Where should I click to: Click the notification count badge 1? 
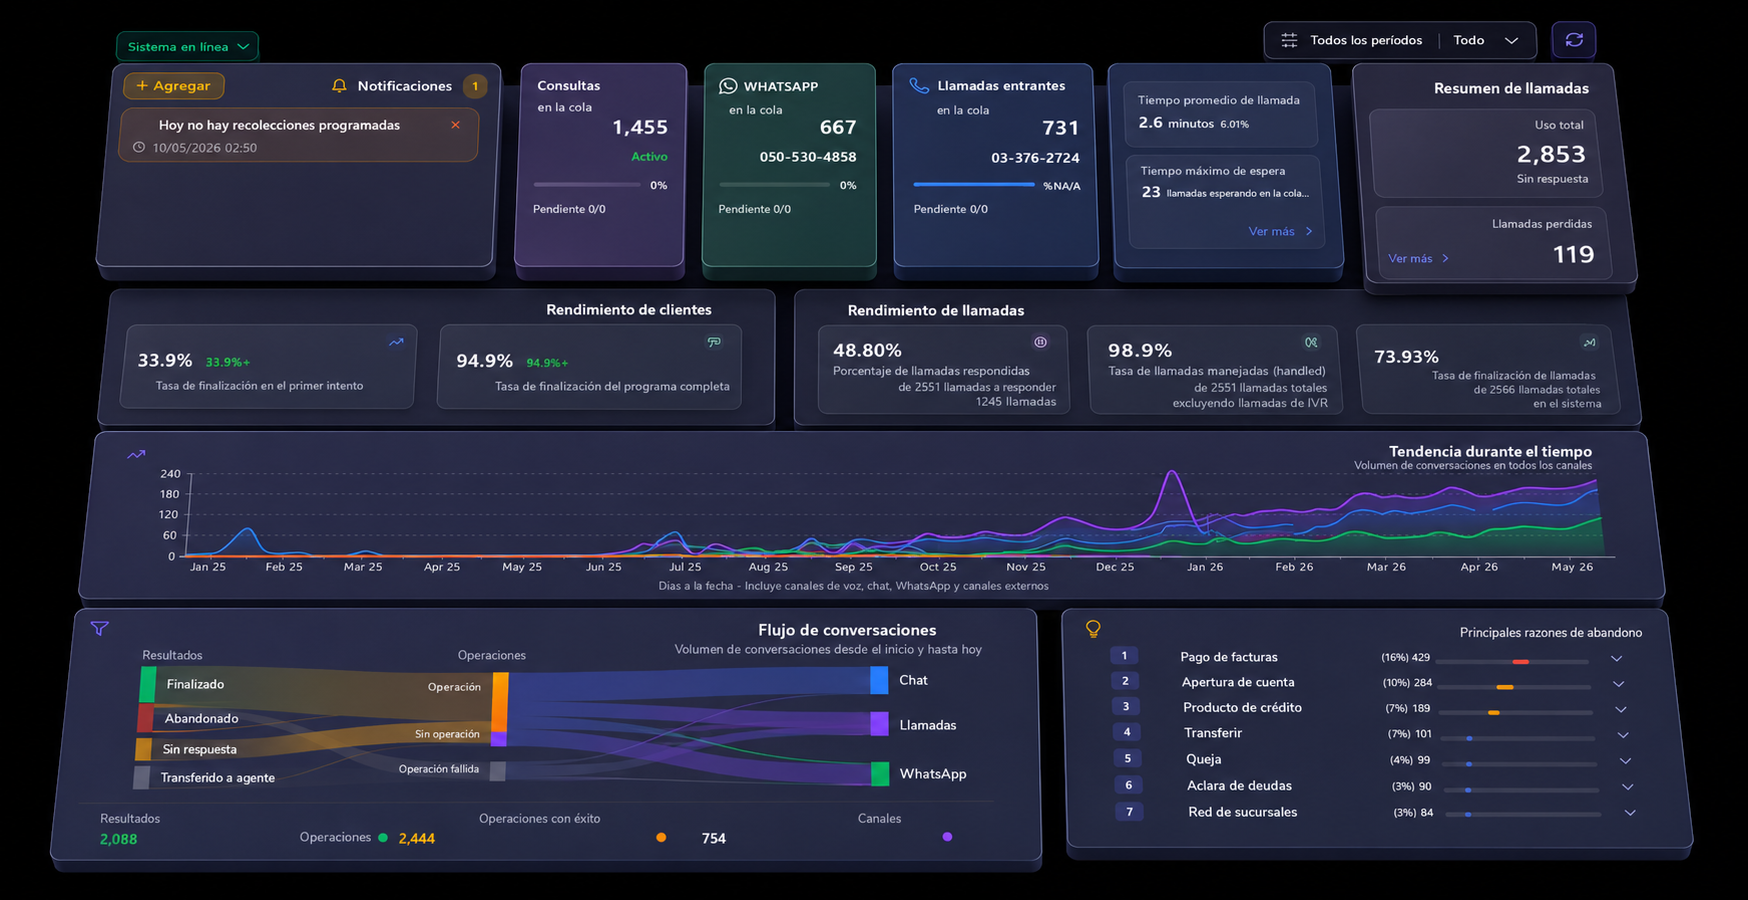475,86
